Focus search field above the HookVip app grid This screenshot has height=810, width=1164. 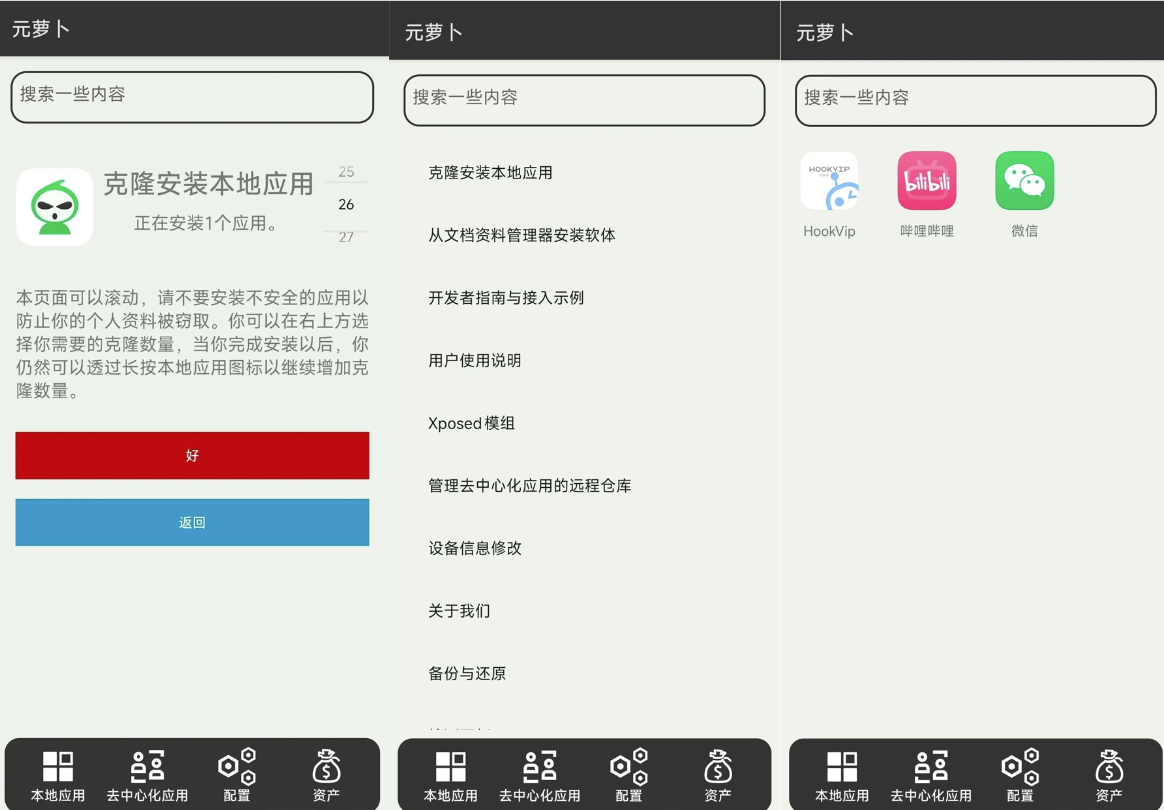point(975,99)
